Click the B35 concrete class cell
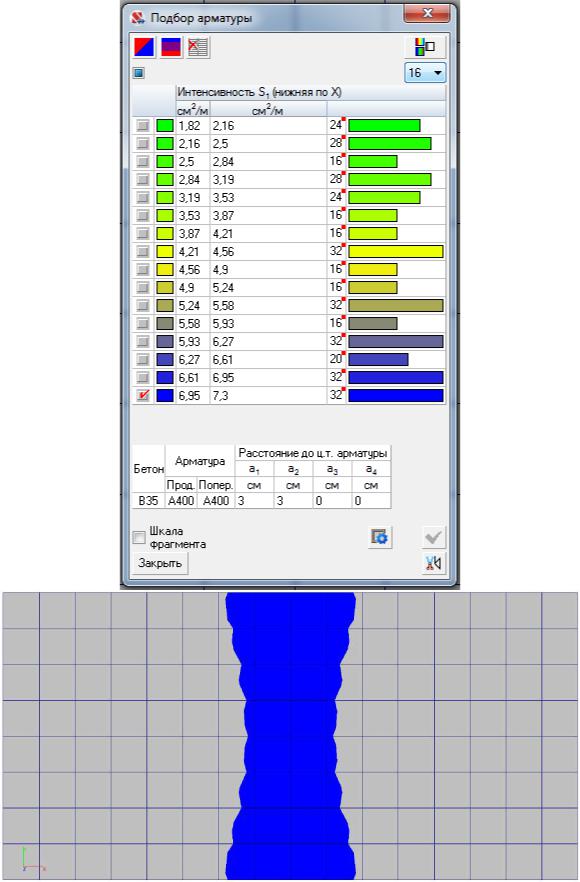Viewport: 580px width, 882px height. click(149, 501)
